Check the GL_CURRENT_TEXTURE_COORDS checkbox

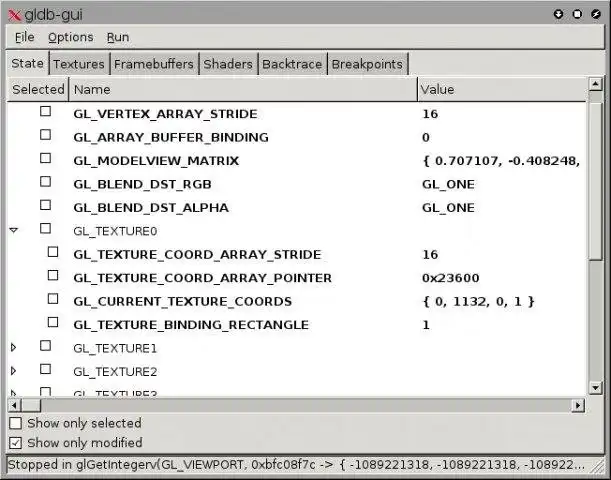[53, 299]
